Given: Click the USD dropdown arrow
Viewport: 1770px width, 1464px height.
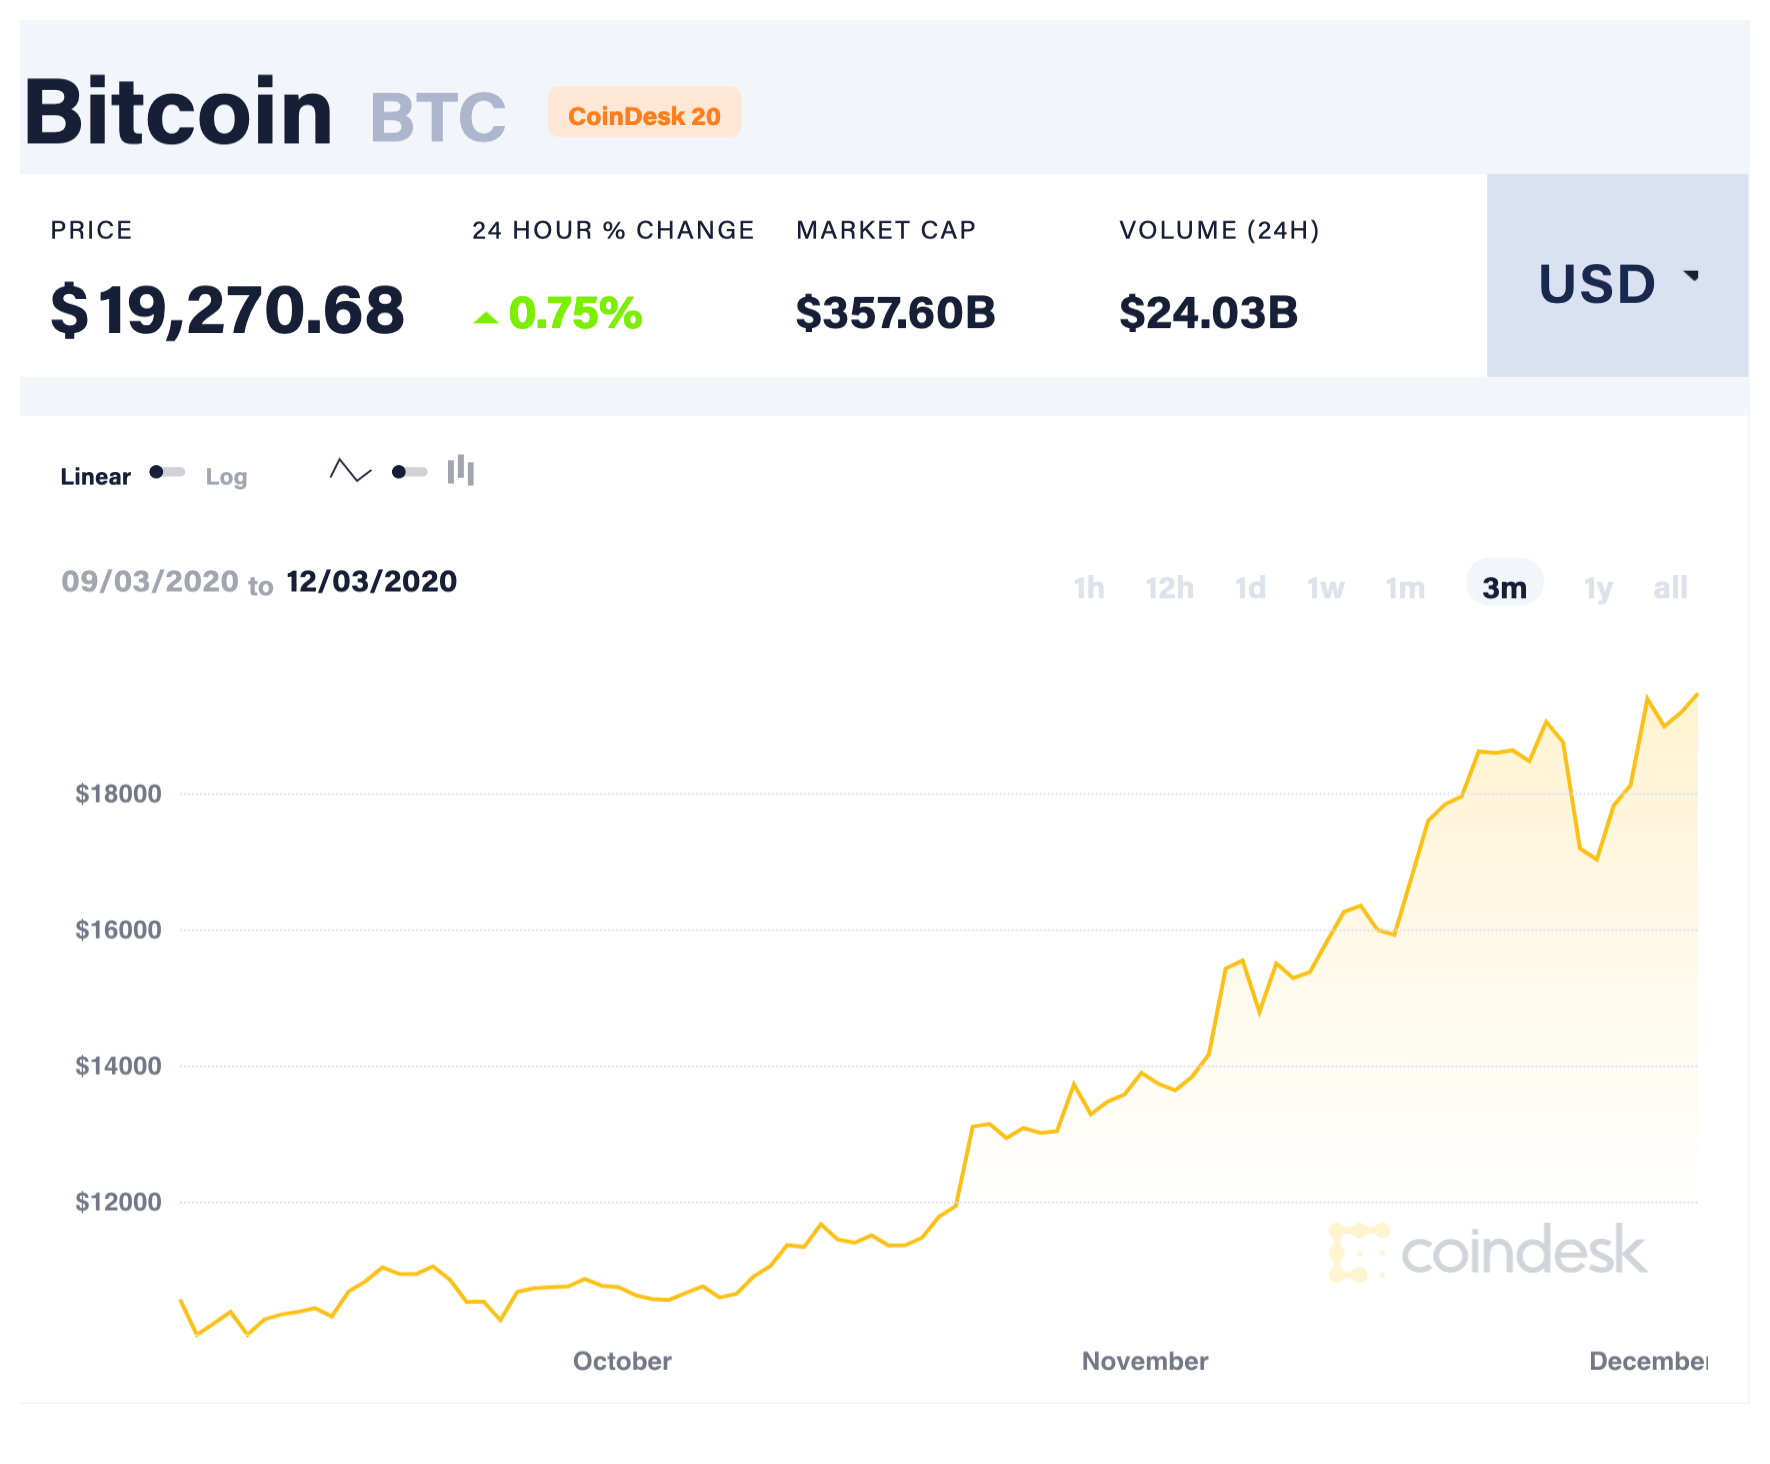Looking at the screenshot, I should tap(1692, 275).
